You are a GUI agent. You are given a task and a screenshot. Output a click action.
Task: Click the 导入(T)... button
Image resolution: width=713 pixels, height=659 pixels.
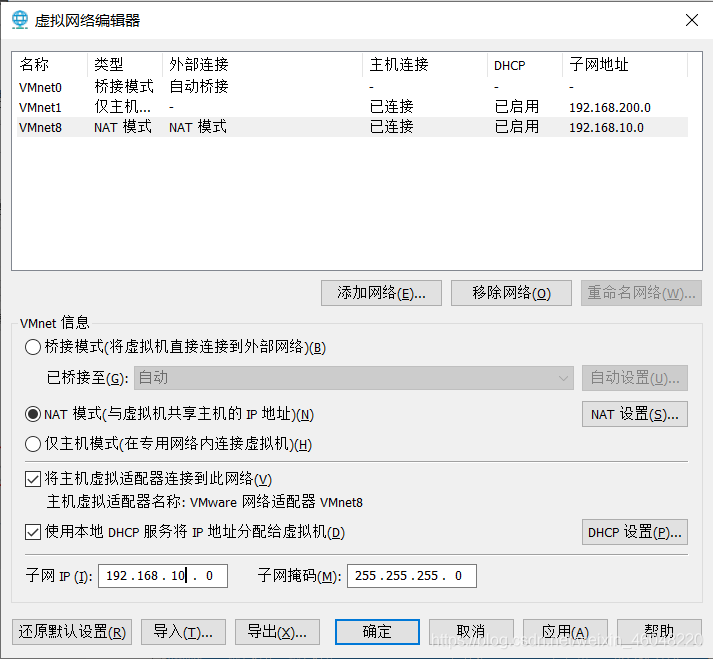(183, 632)
